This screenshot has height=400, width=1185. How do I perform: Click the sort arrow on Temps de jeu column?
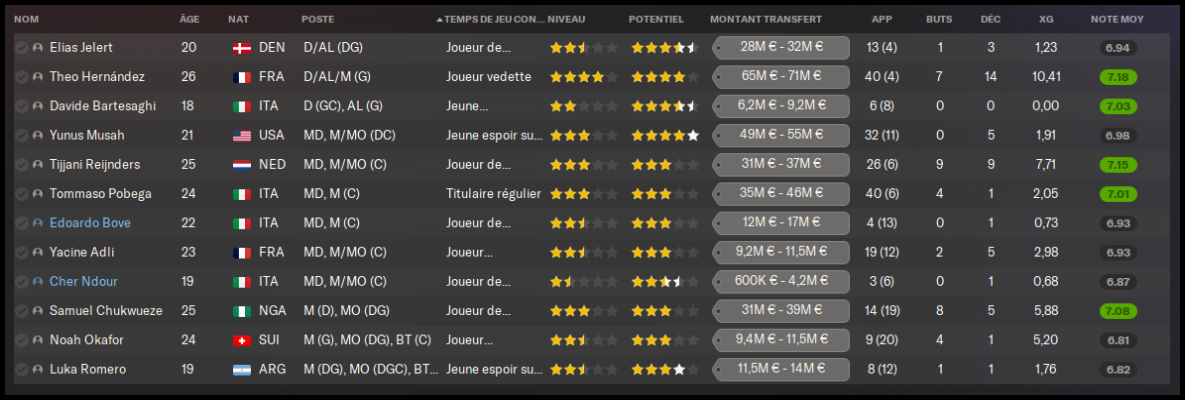point(440,19)
